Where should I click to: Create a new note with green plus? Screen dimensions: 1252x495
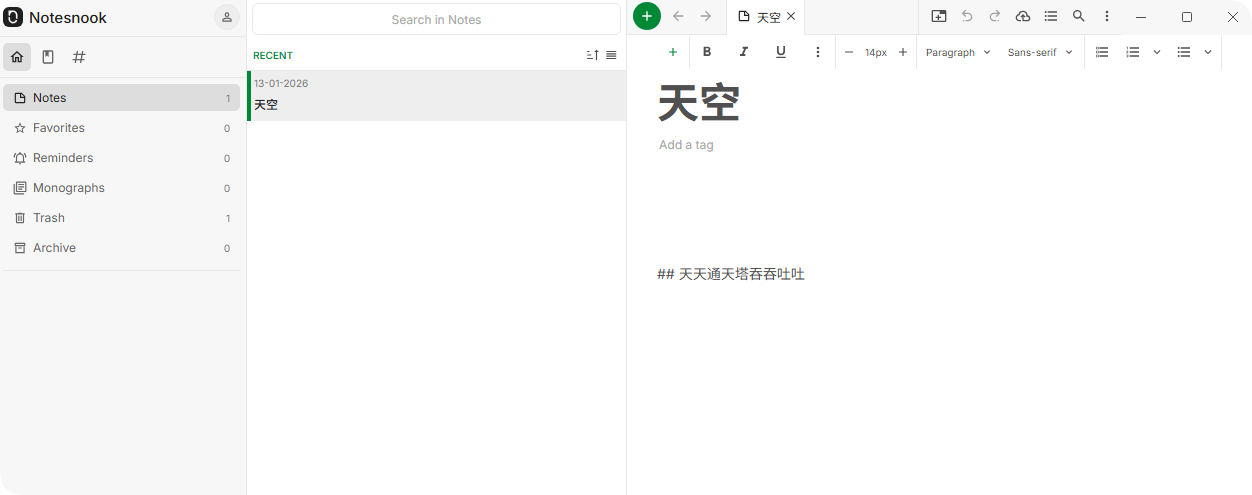click(647, 16)
